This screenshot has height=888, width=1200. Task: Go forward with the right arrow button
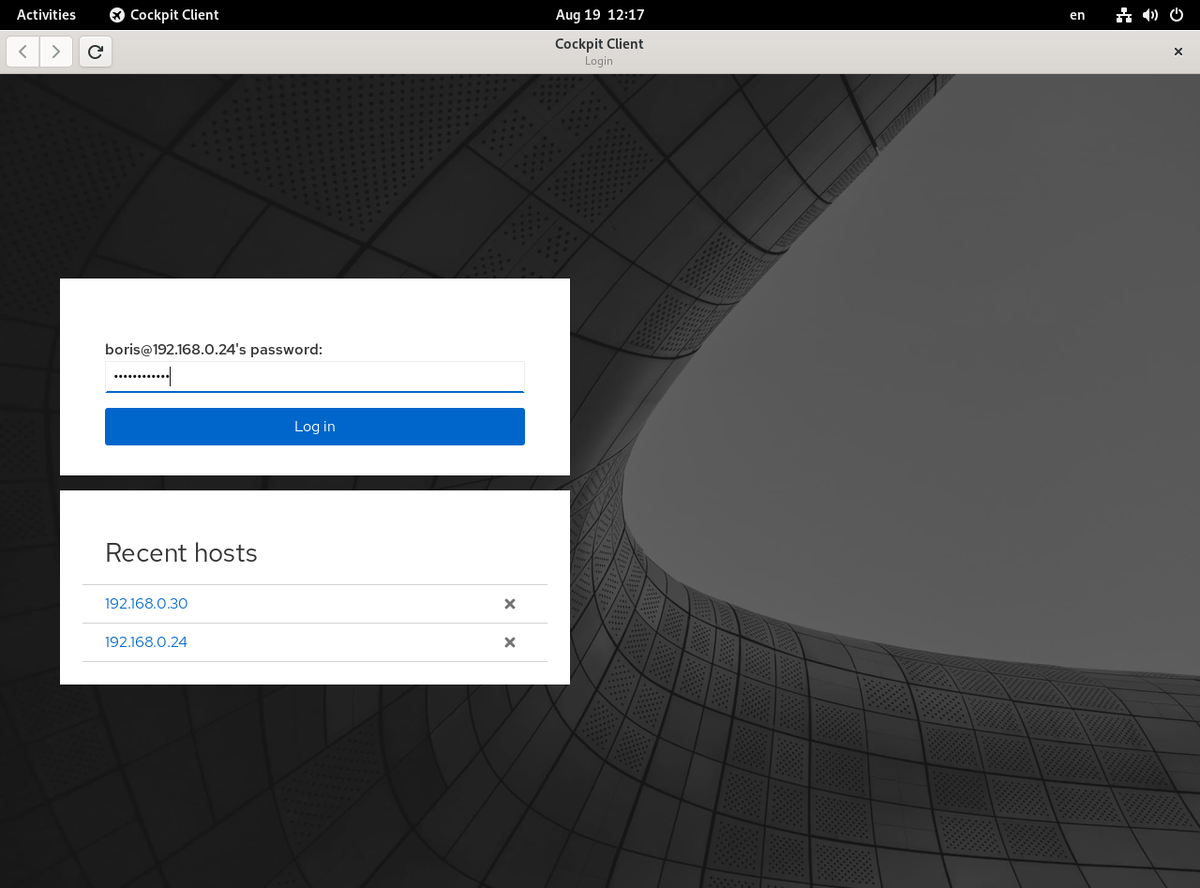point(56,52)
